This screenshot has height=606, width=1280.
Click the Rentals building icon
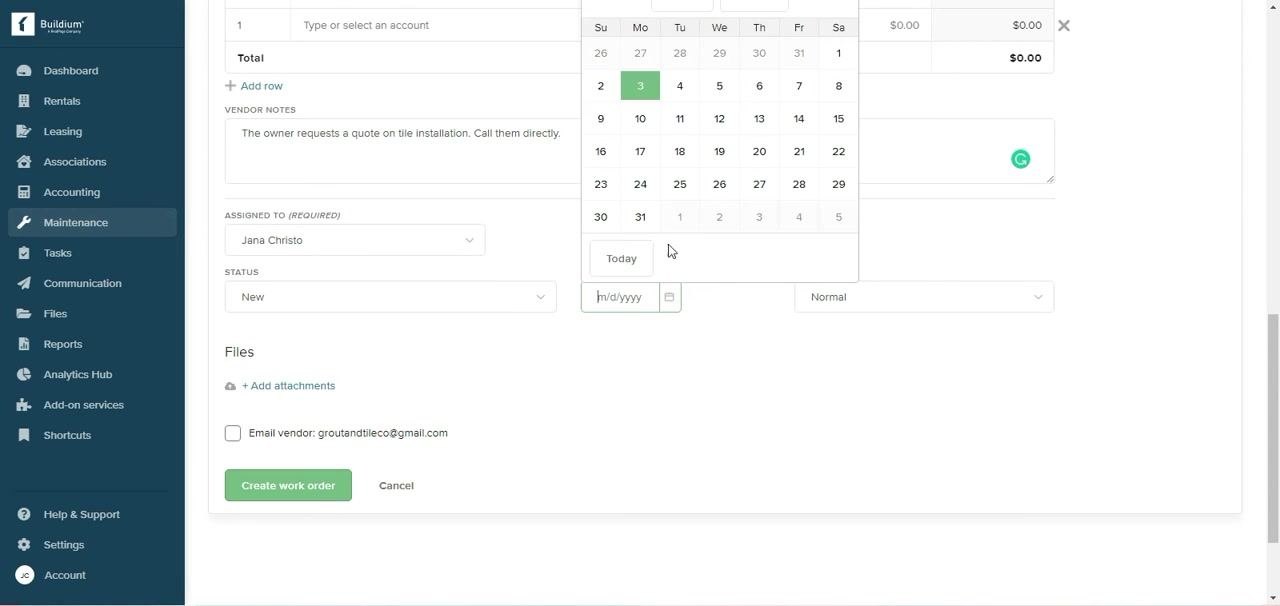pyautogui.click(x=24, y=101)
